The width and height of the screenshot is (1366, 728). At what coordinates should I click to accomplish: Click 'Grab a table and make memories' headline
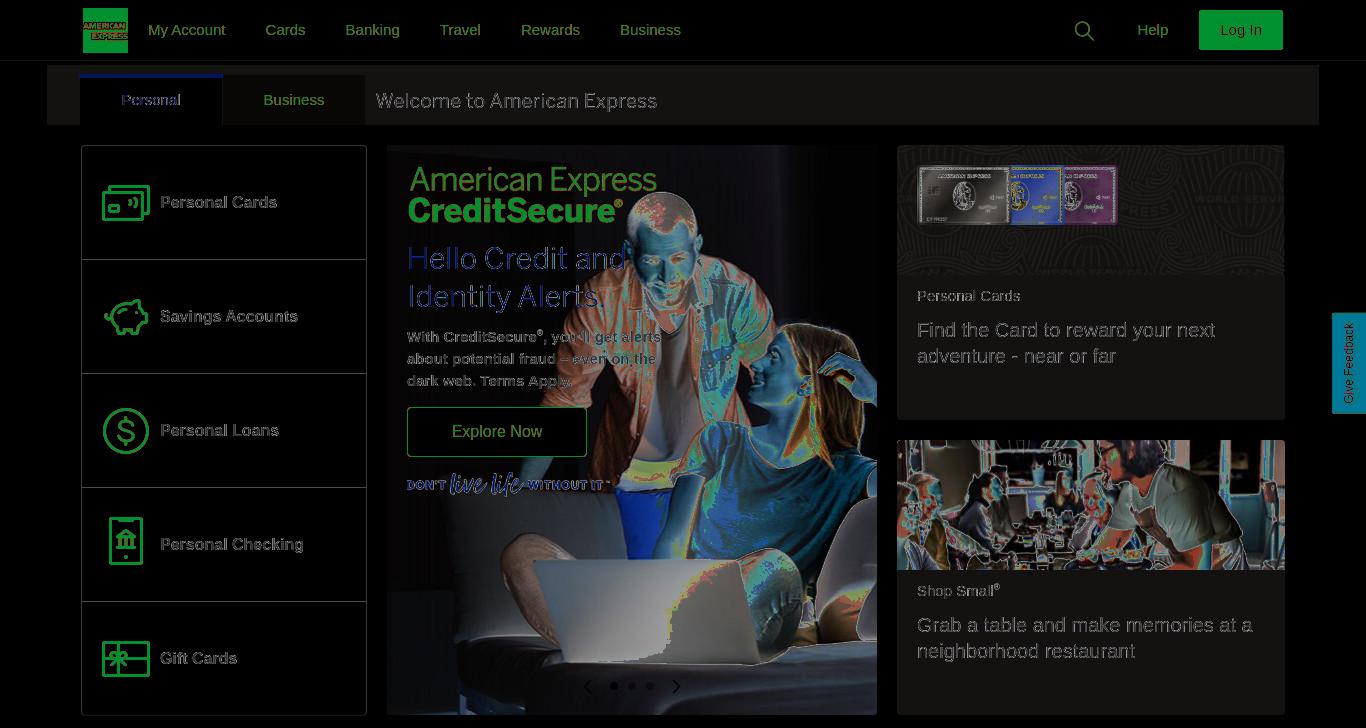(x=1085, y=638)
